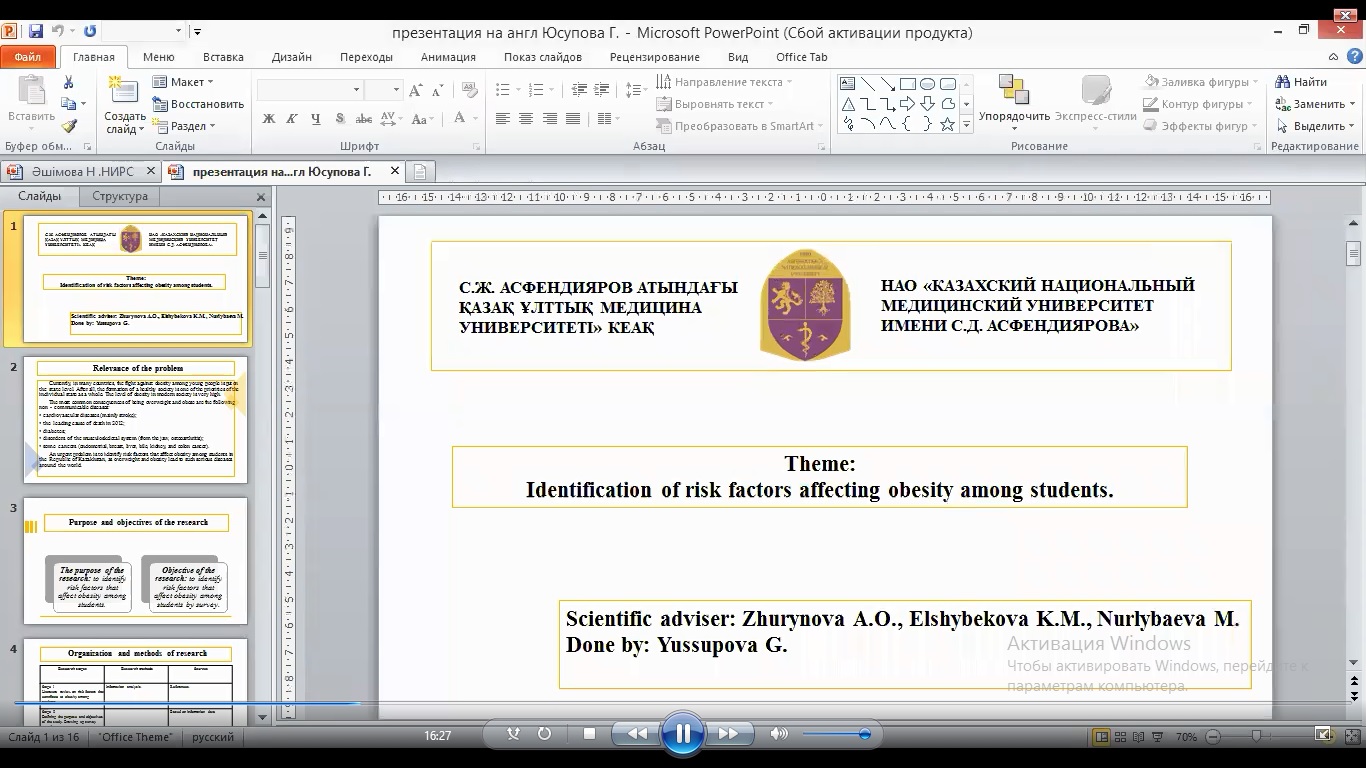
Task: Toggle underline formatting (Ч)
Action: [316, 119]
